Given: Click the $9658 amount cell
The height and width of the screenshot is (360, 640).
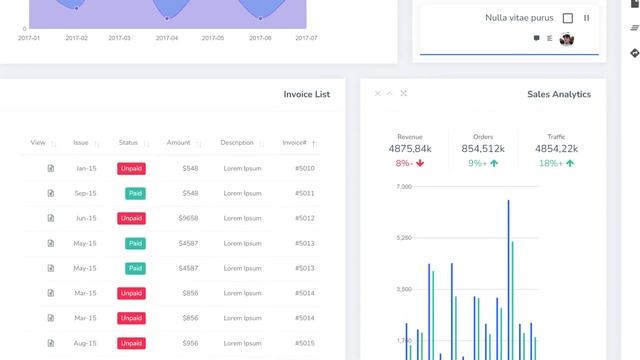Looking at the screenshot, I should (188, 218).
